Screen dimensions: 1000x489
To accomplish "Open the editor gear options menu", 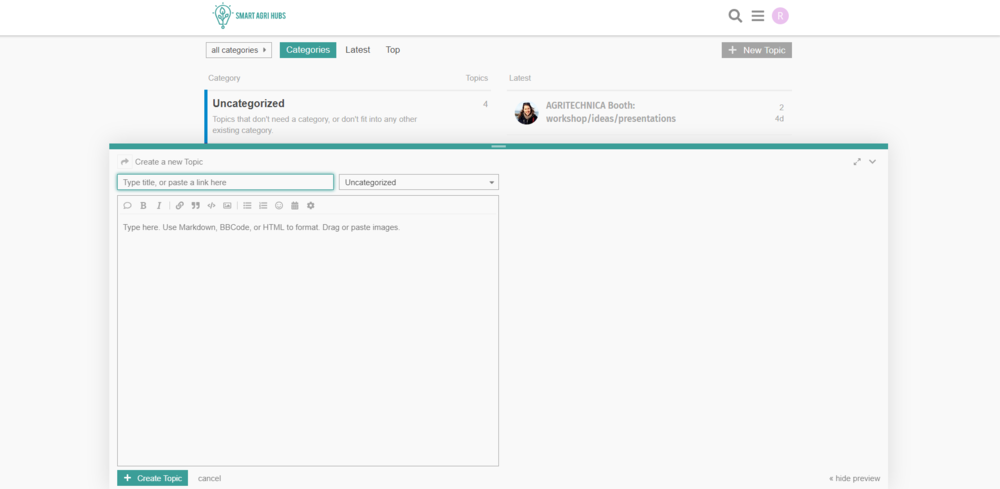I will click(x=311, y=205).
